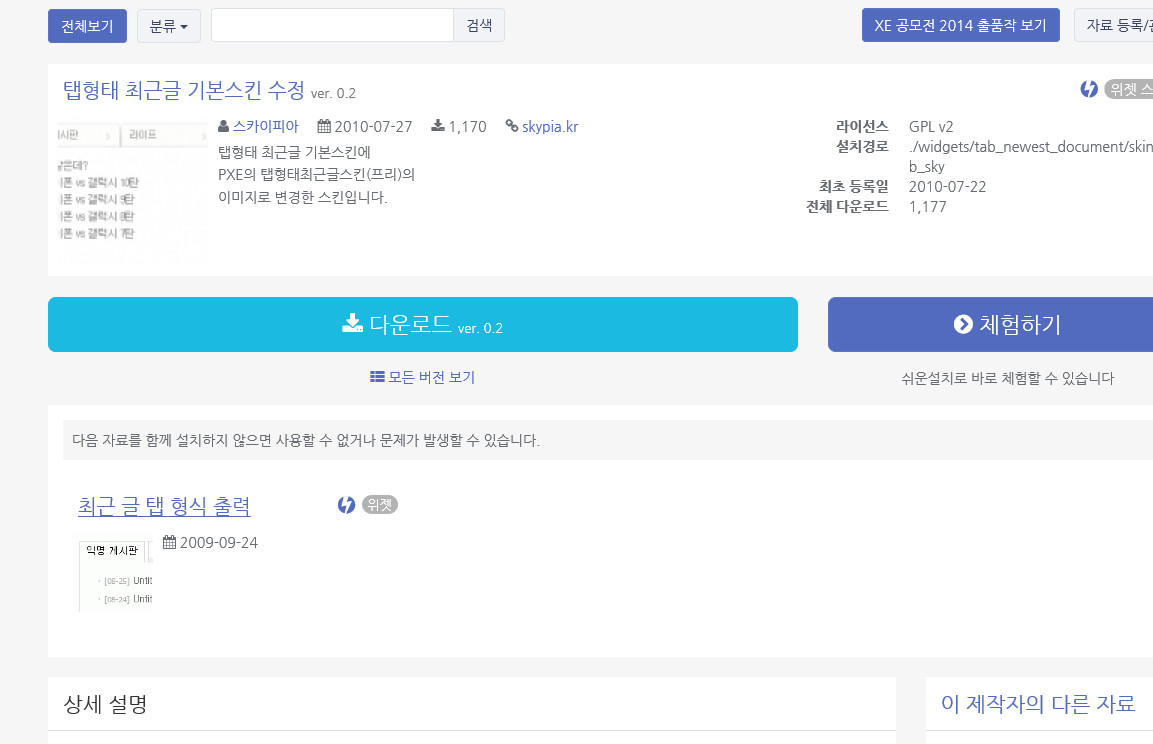Open author 스카이피아 profile link
1153x744 pixels.
click(x=265, y=127)
